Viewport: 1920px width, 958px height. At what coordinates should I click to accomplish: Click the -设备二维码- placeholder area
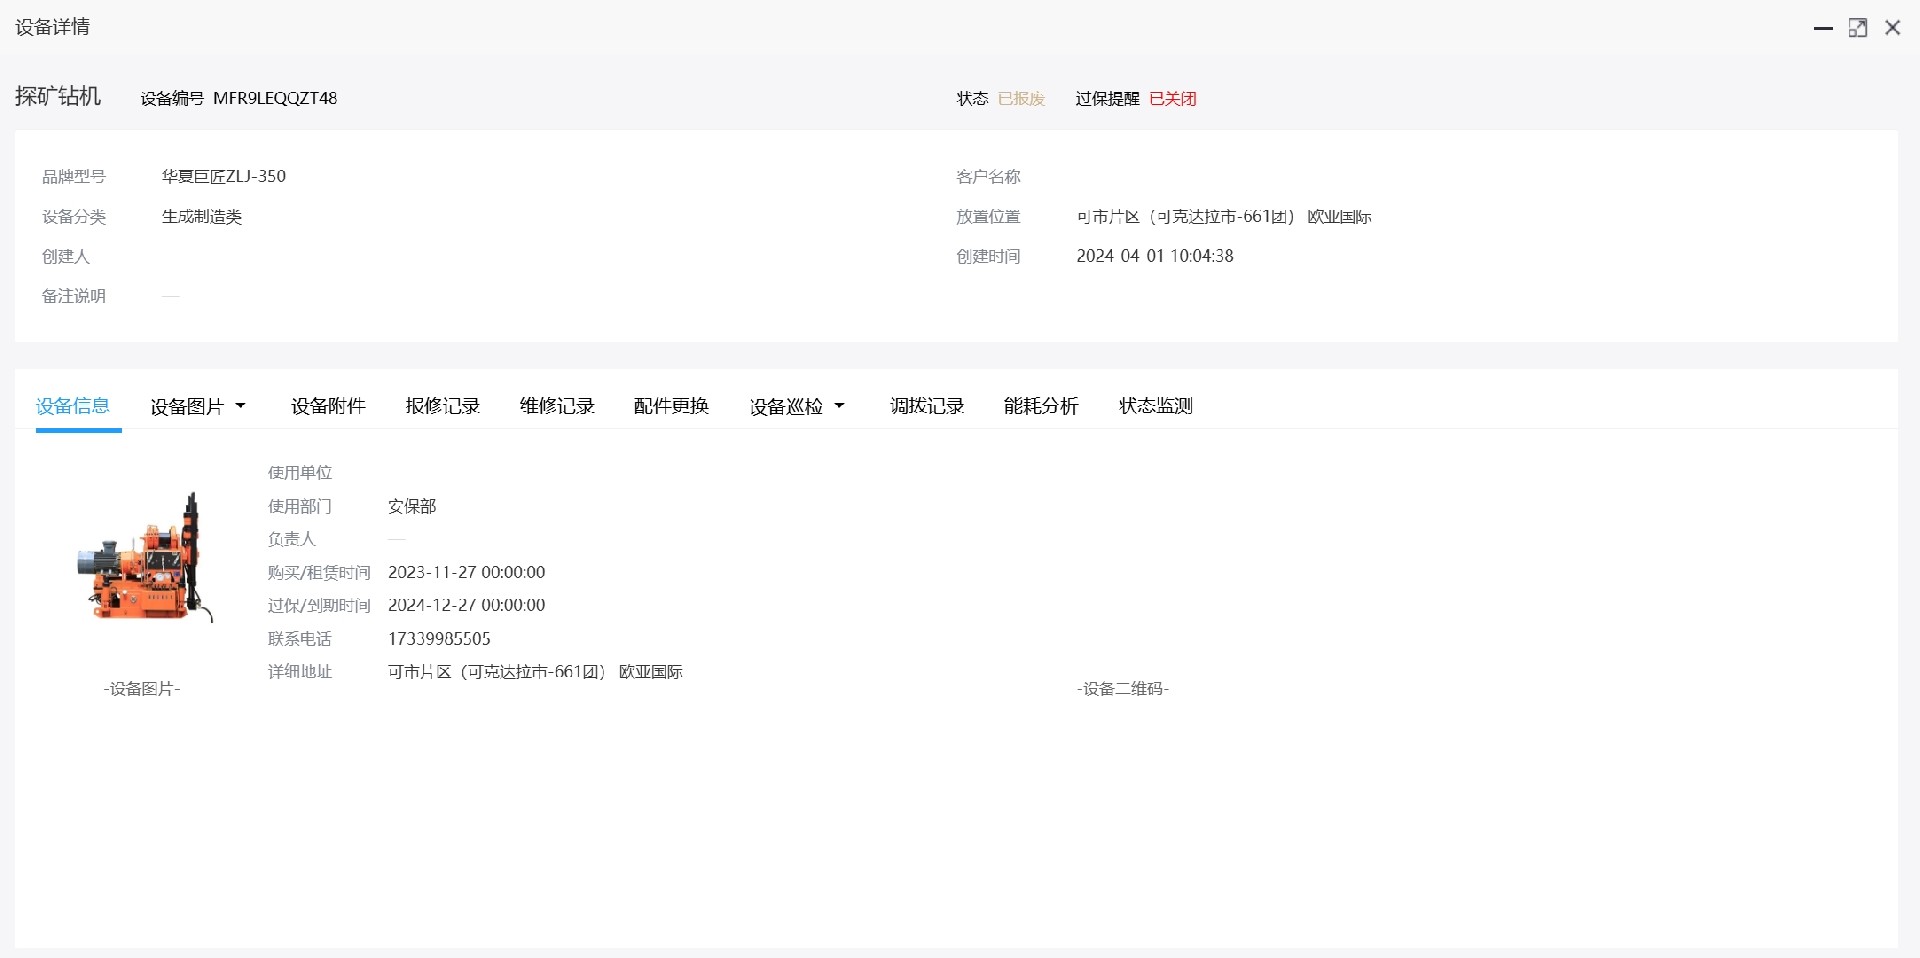[1122, 688]
